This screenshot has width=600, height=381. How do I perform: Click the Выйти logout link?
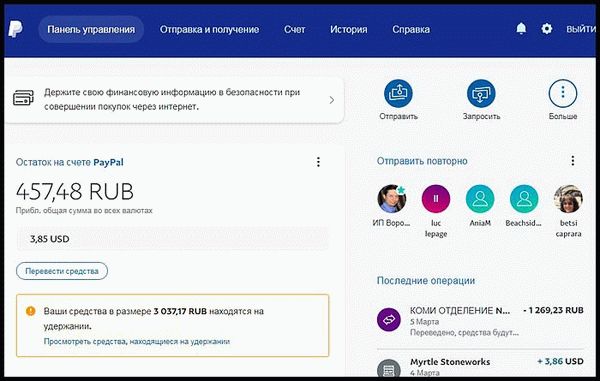pos(580,29)
